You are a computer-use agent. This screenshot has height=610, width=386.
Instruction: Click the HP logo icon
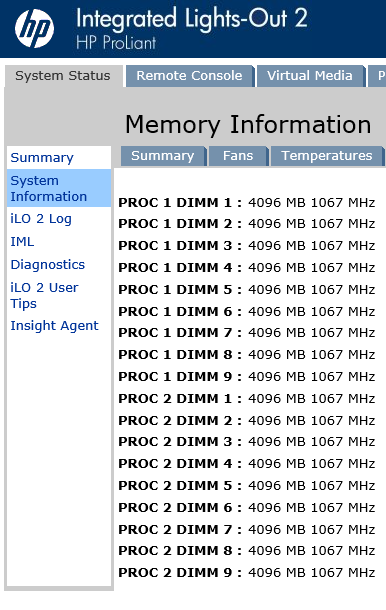point(35,28)
